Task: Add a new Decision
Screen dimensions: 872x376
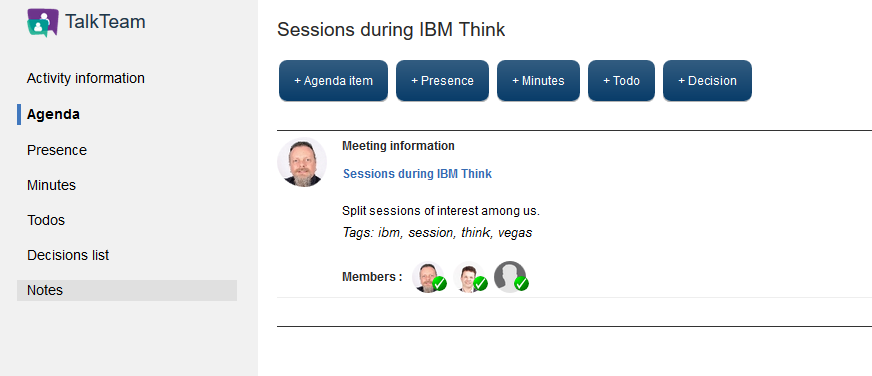Action: [x=707, y=81]
